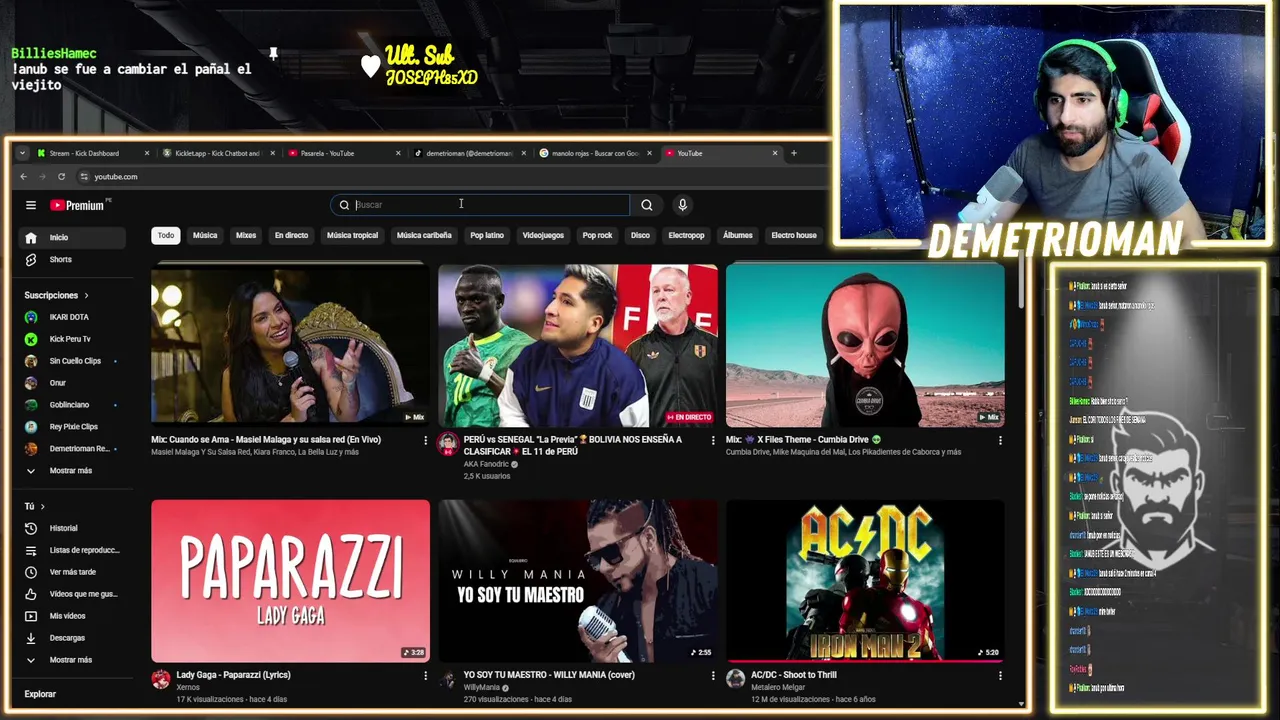The image size is (1280, 720).
Task: Open Xernos channel link
Action: coord(188,687)
